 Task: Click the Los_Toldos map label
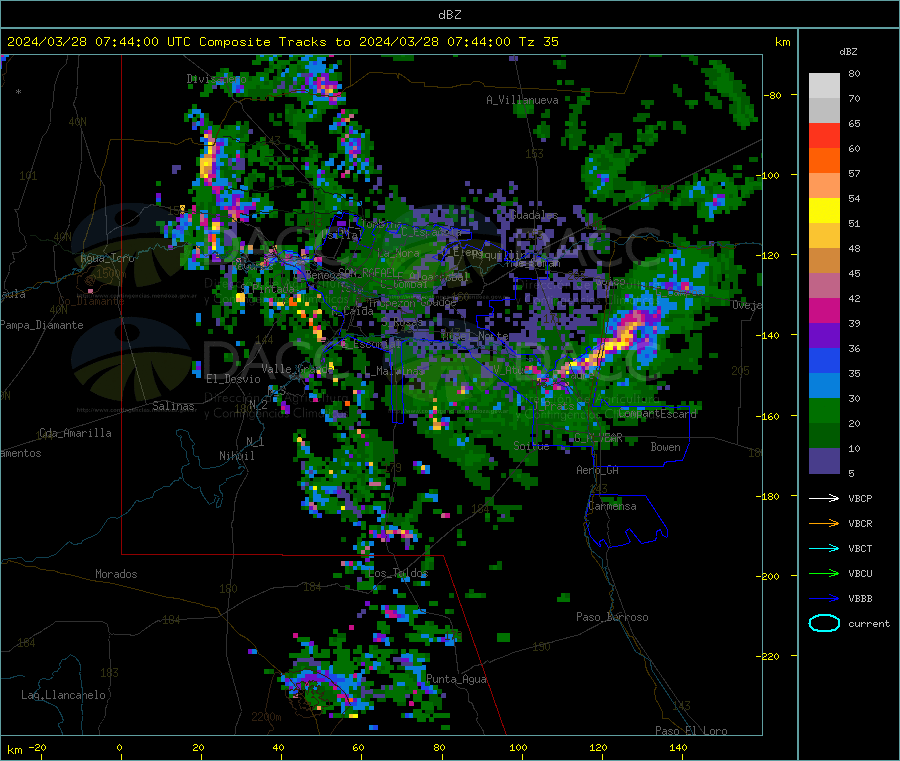398,573
